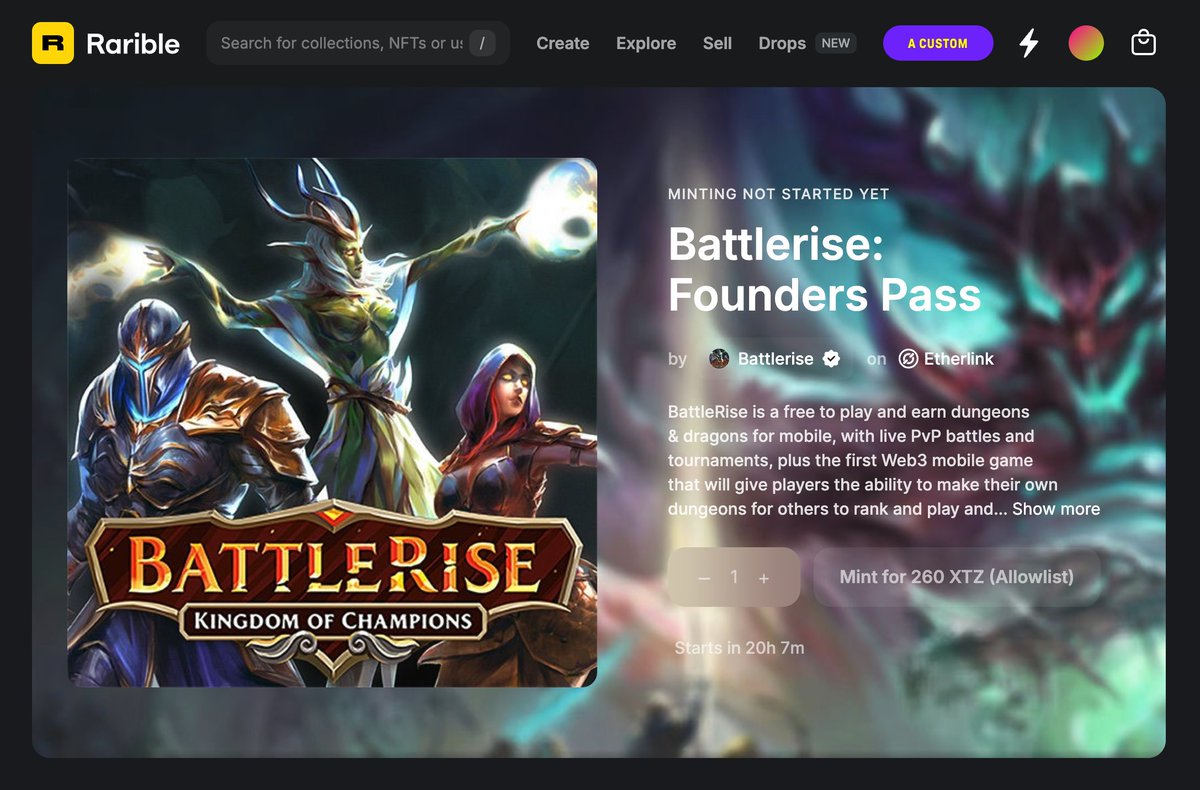Open the Battlerise creator profile link

coord(775,359)
